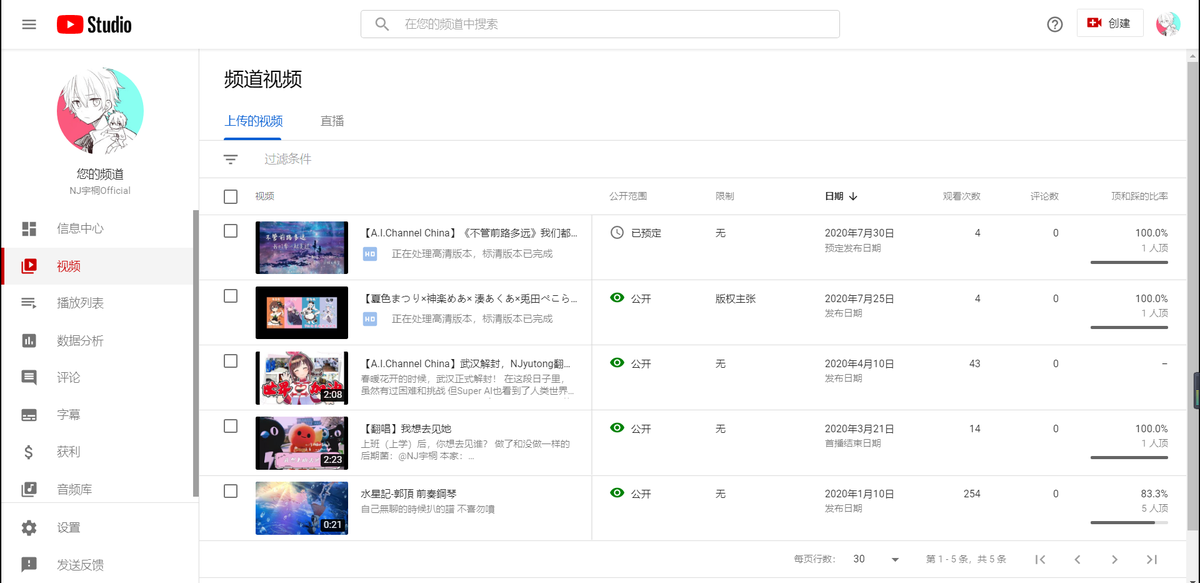The image size is (1200, 583).
Task: Go to next page of results
Action: pyautogui.click(x=1114, y=559)
